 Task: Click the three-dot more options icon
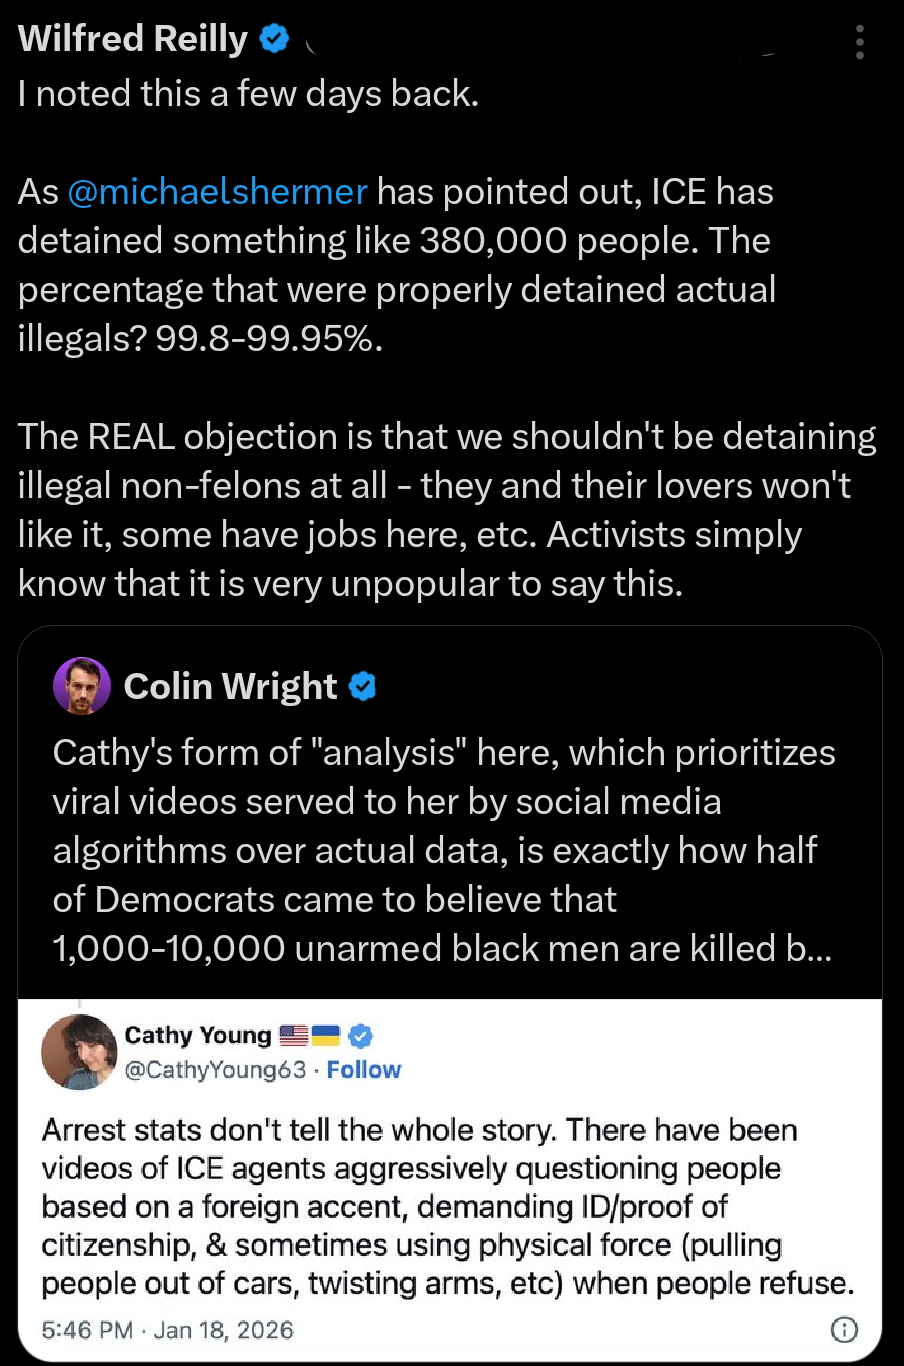[x=858, y=42]
